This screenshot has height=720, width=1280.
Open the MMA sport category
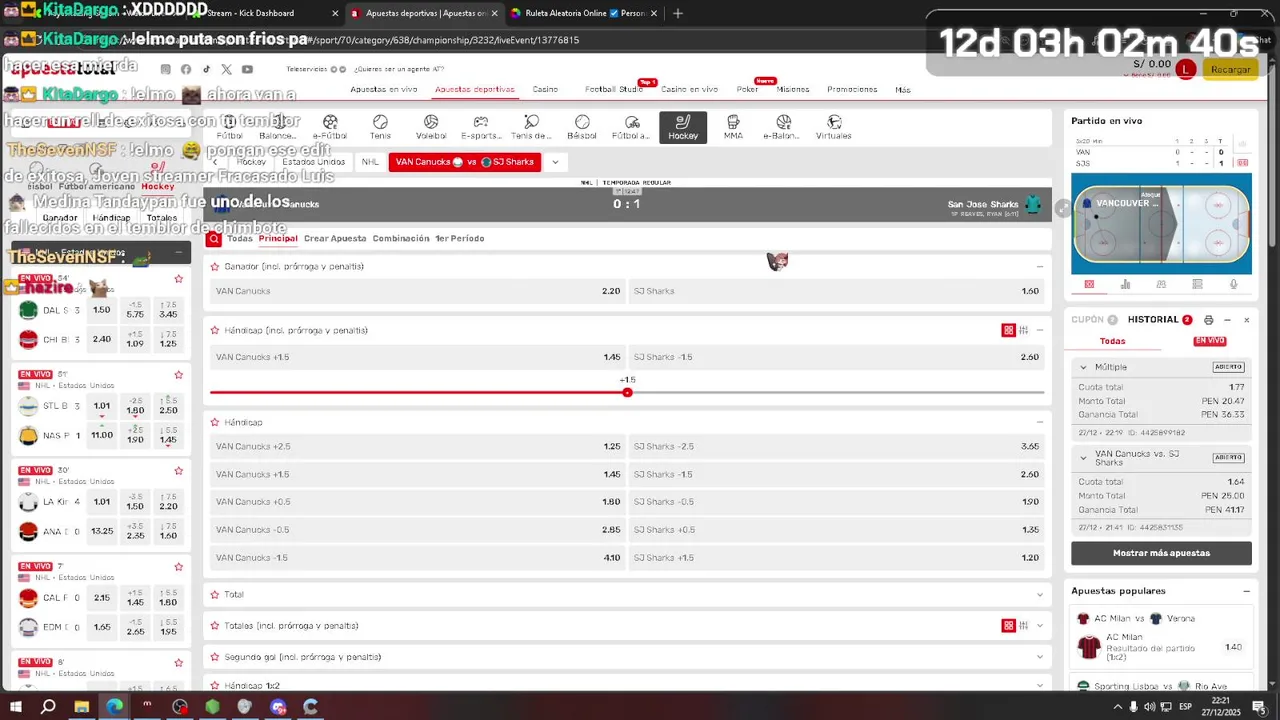(x=733, y=127)
